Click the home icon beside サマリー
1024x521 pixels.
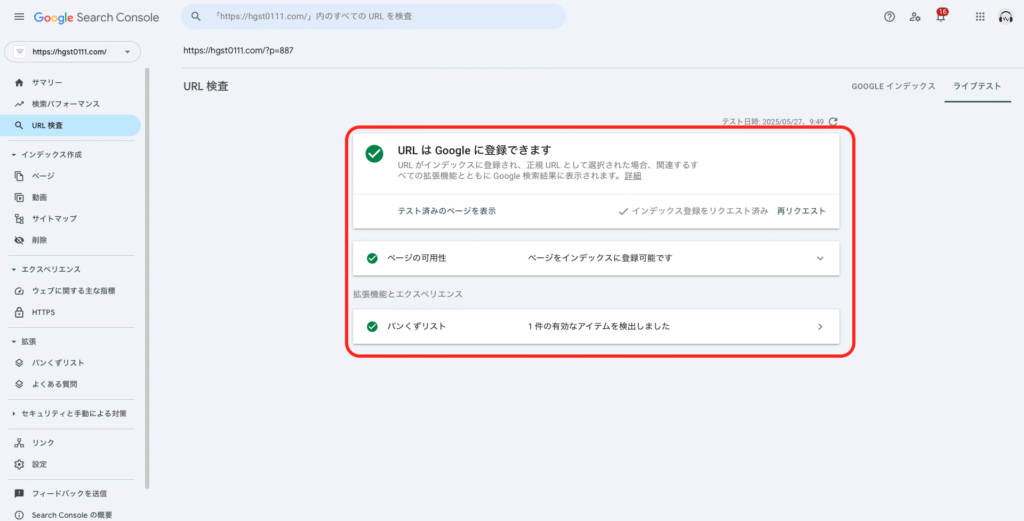click(19, 83)
